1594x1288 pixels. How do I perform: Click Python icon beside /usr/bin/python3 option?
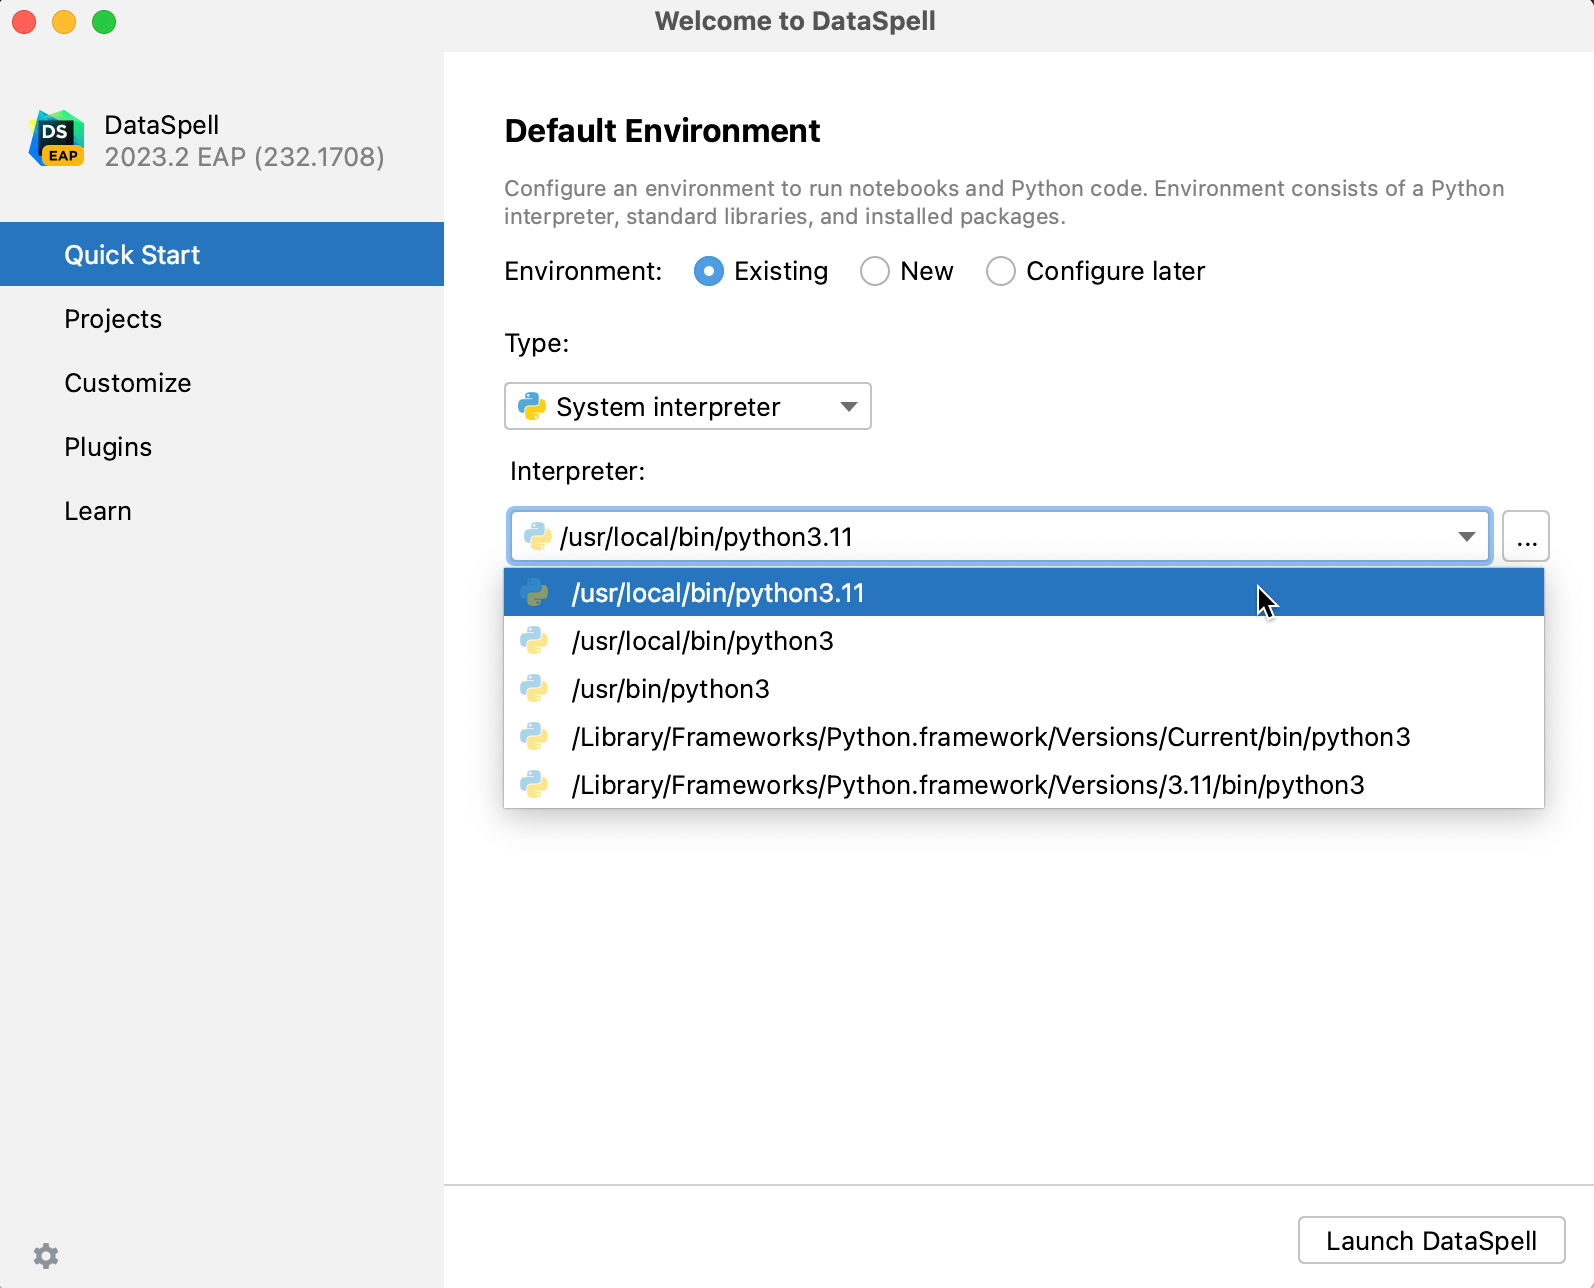(534, 688)
